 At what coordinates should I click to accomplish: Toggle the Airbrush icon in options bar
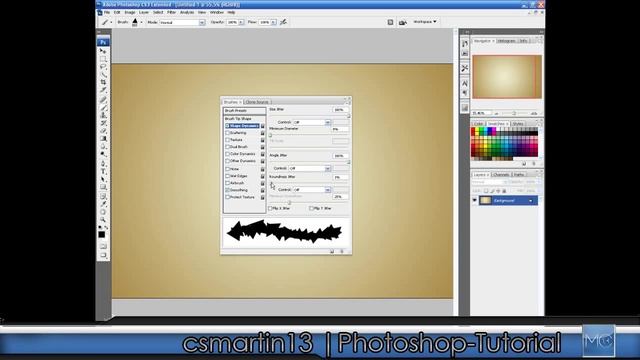tap(283, 22)
